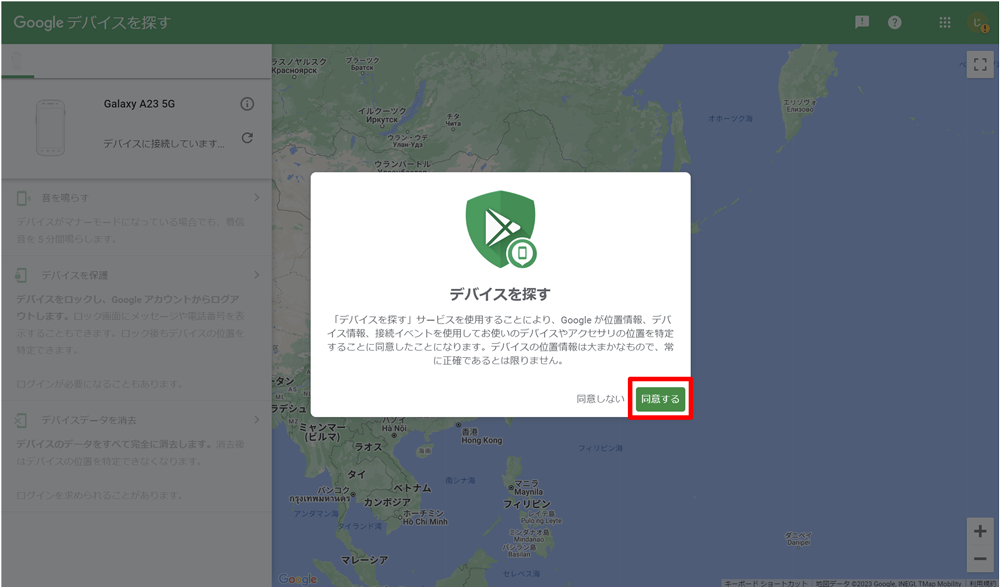Zoom out the map with minus button
Viewport: 1000px width, 587px height.
tap(980, 559)
